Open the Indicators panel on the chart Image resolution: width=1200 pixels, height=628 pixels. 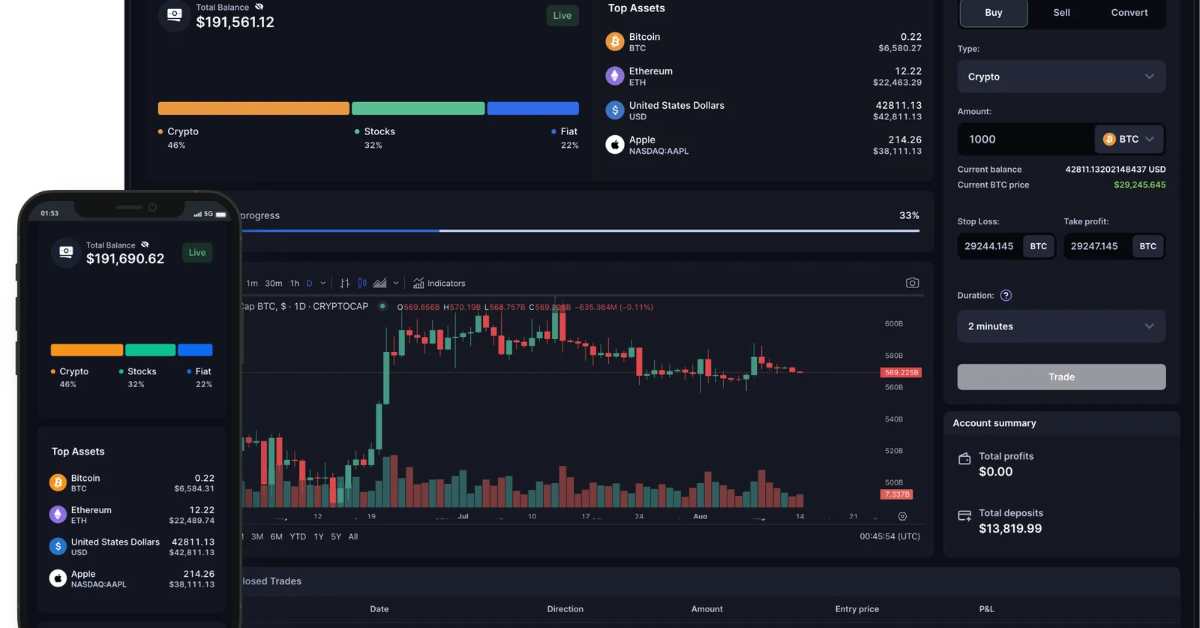[438, 283]
